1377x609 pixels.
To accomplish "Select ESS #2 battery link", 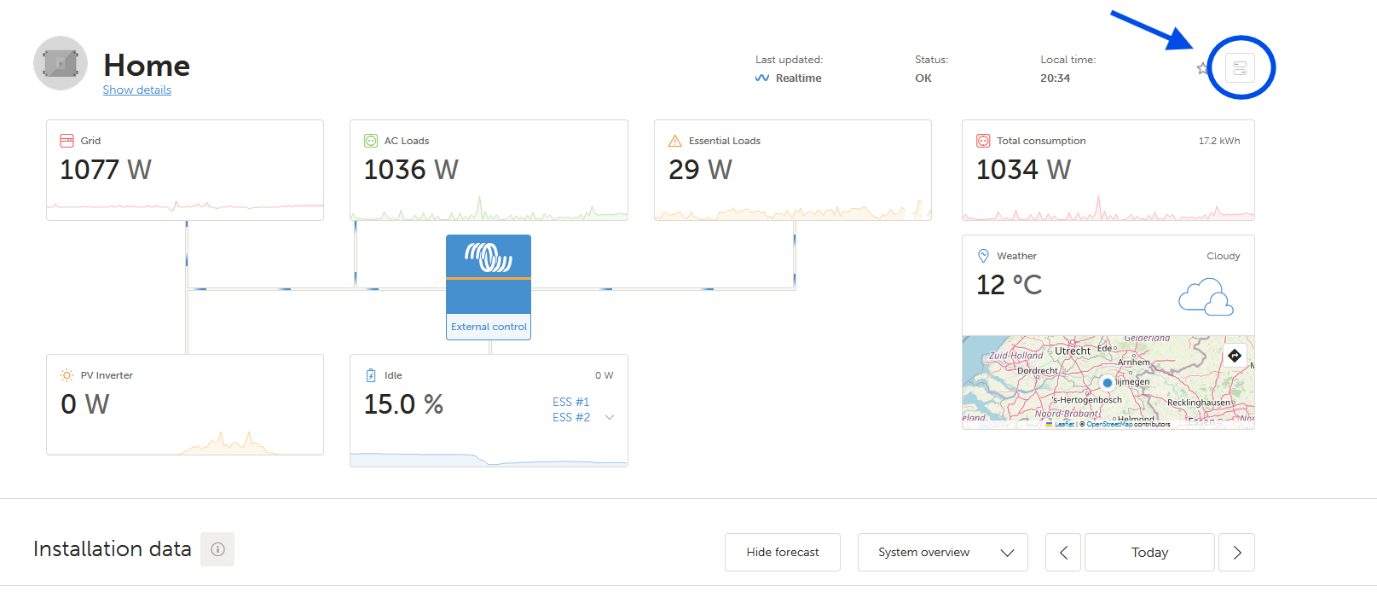I will 571,418.
